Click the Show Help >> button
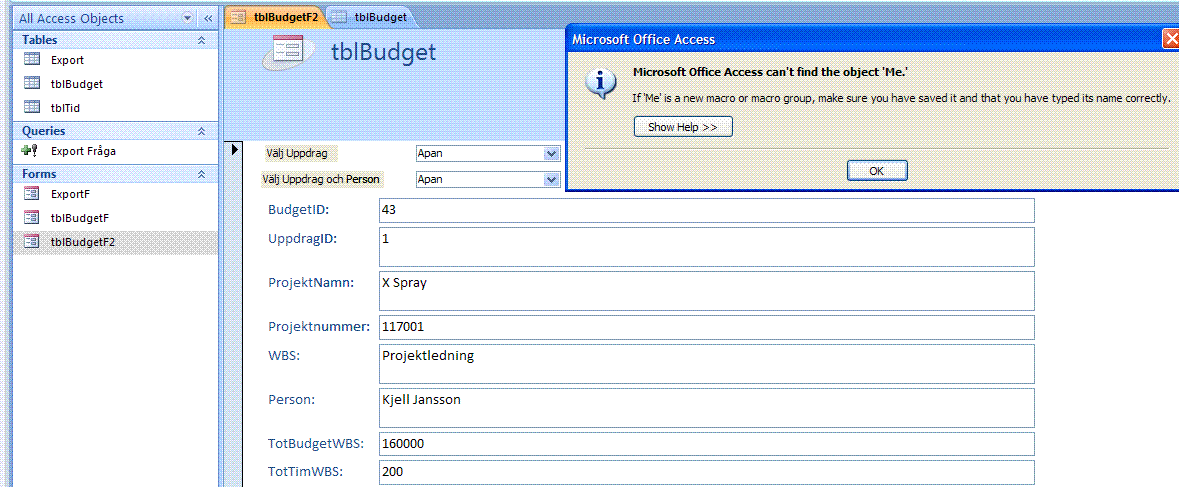This screenshot has height=487, width=1179. tap(683, 127)
